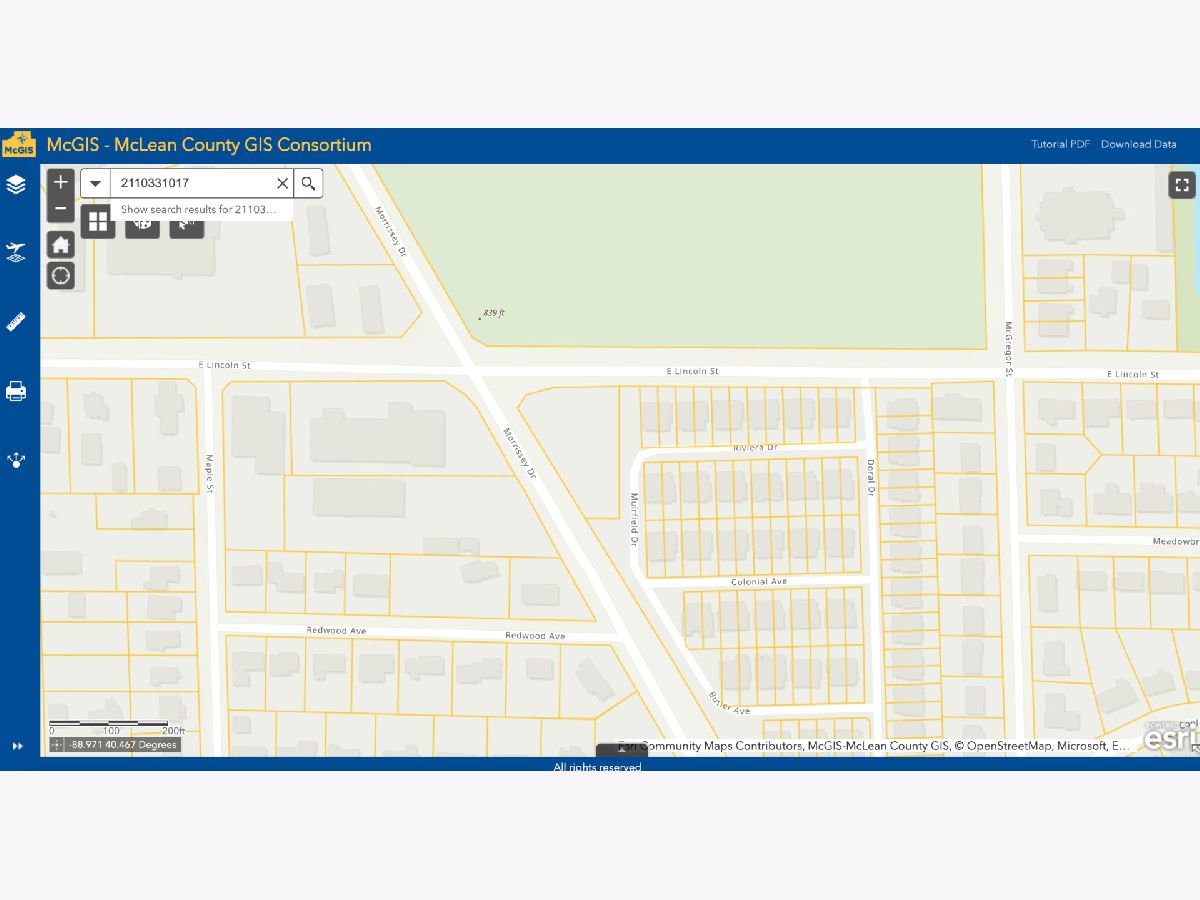Find my location on map

(61, 276)
